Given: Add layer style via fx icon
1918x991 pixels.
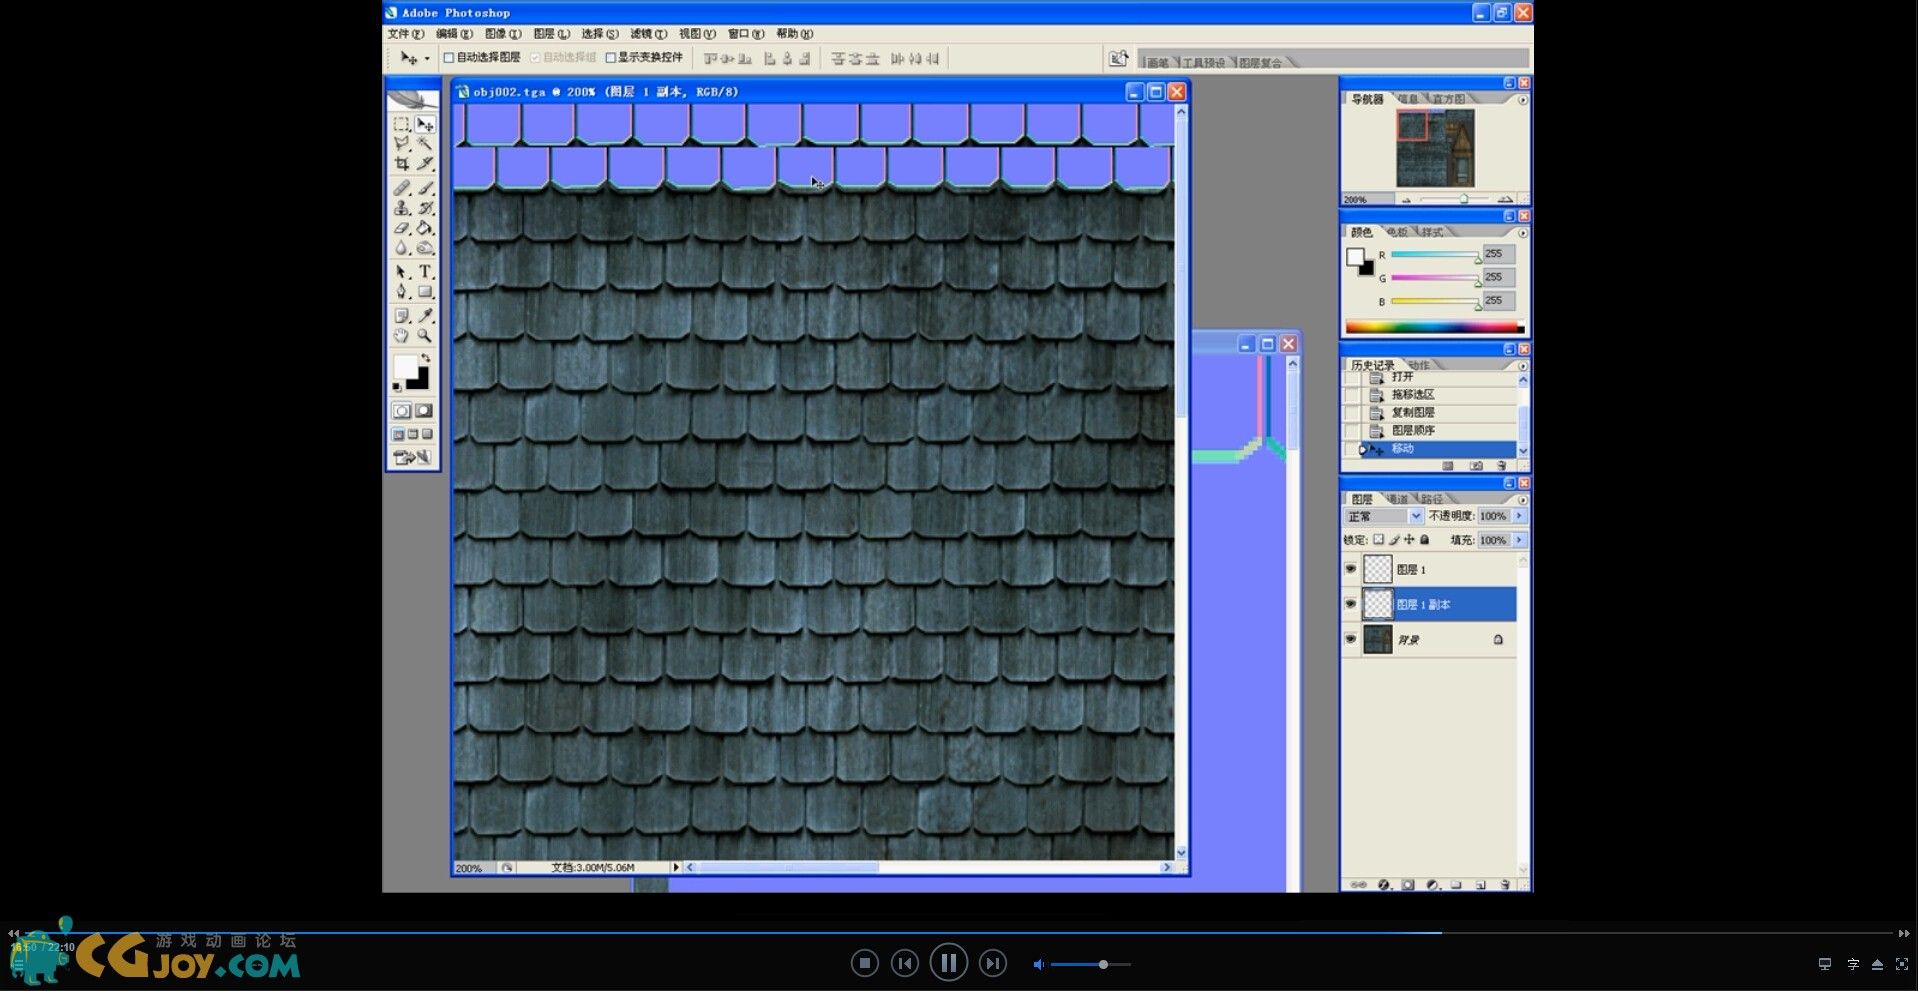Looking at the screenshot, I should pos(1384,885).
